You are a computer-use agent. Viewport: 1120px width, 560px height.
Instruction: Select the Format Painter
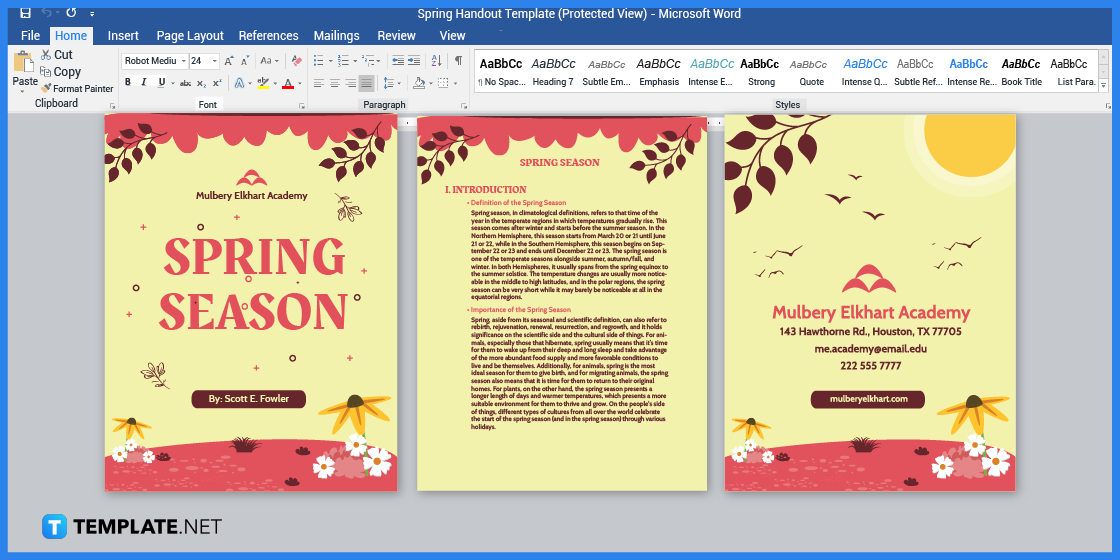[77, 89]
